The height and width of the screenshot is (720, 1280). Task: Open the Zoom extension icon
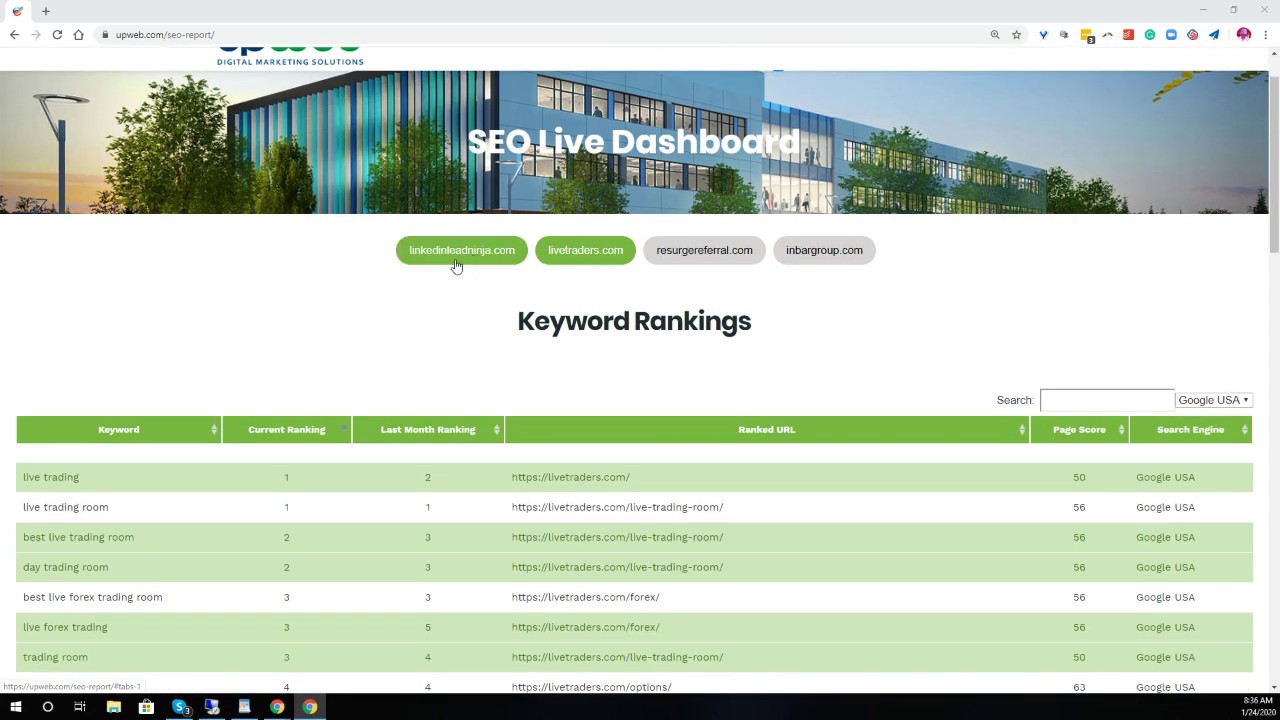1171,34
